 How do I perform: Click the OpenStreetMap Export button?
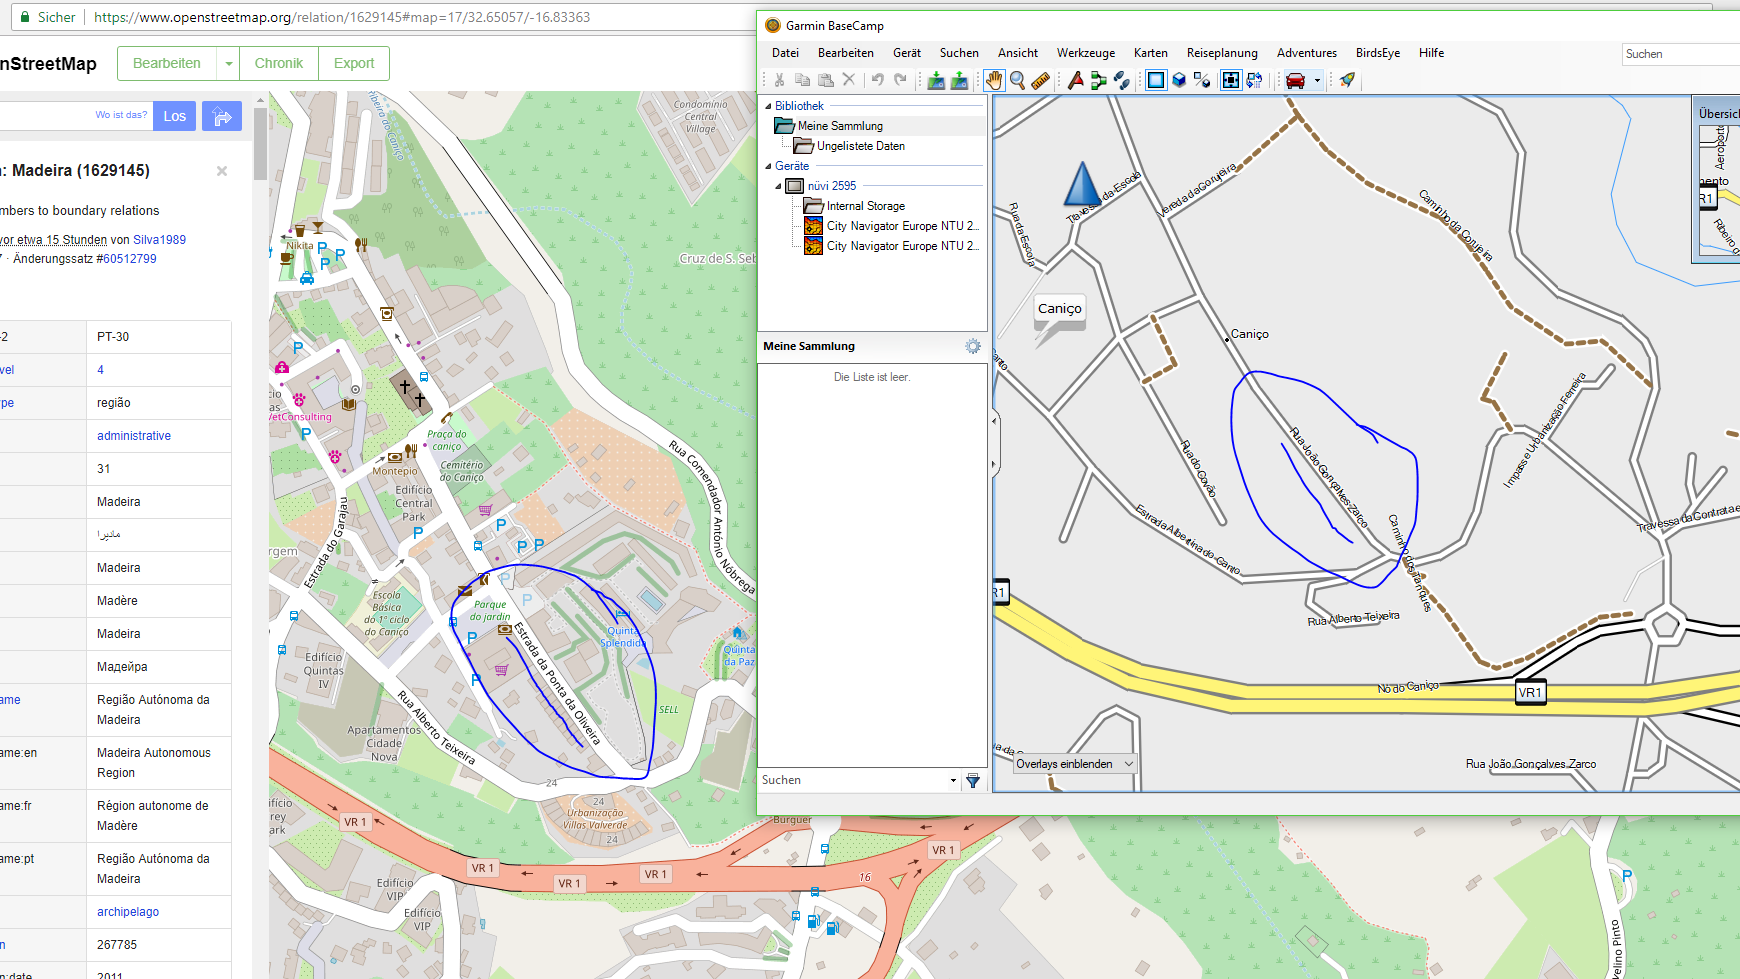pos(354,63)
